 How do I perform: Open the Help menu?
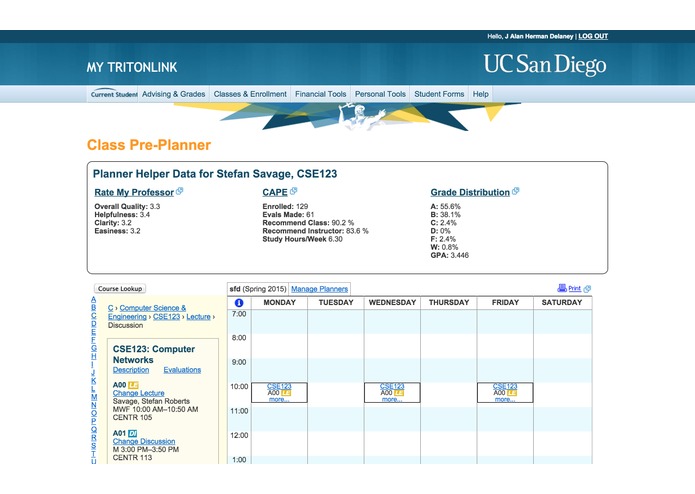[x=480, y=94]
